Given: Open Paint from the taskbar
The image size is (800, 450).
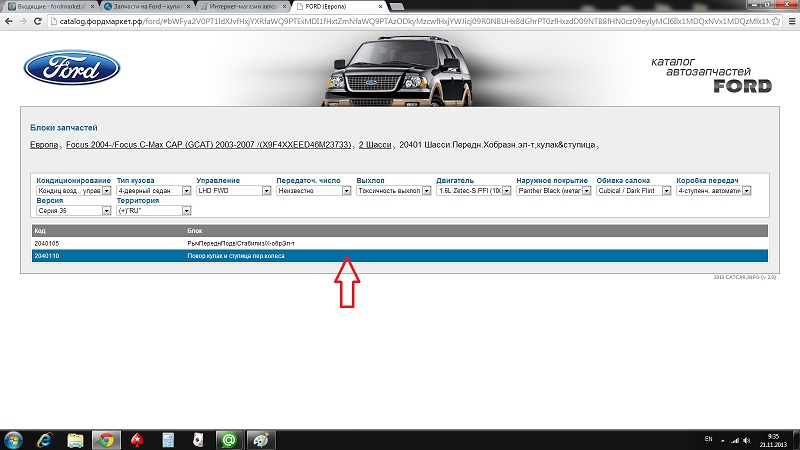Looking at the screenshot, I should pos(261,440).
